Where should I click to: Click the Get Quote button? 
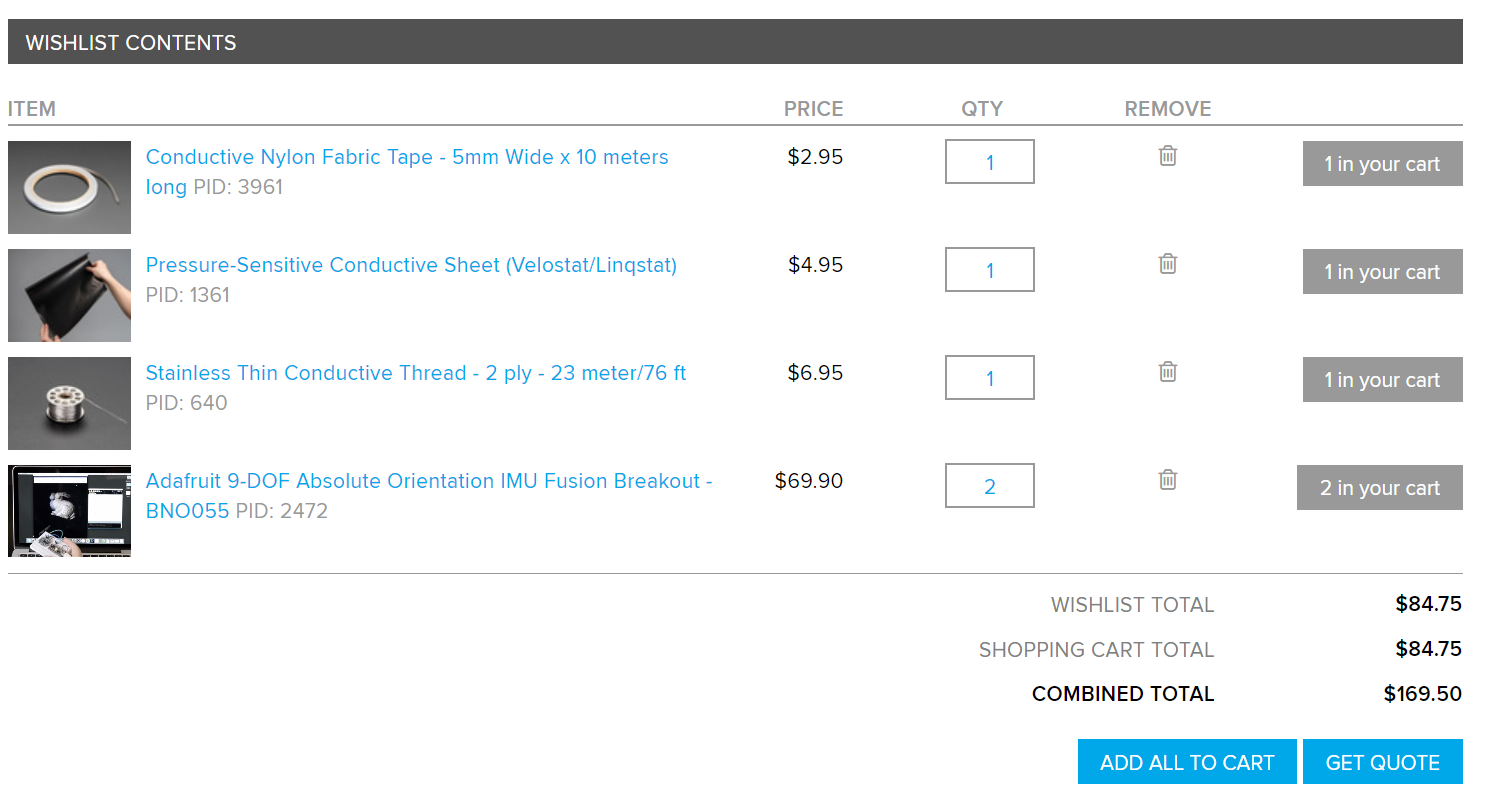(1382, 762)
